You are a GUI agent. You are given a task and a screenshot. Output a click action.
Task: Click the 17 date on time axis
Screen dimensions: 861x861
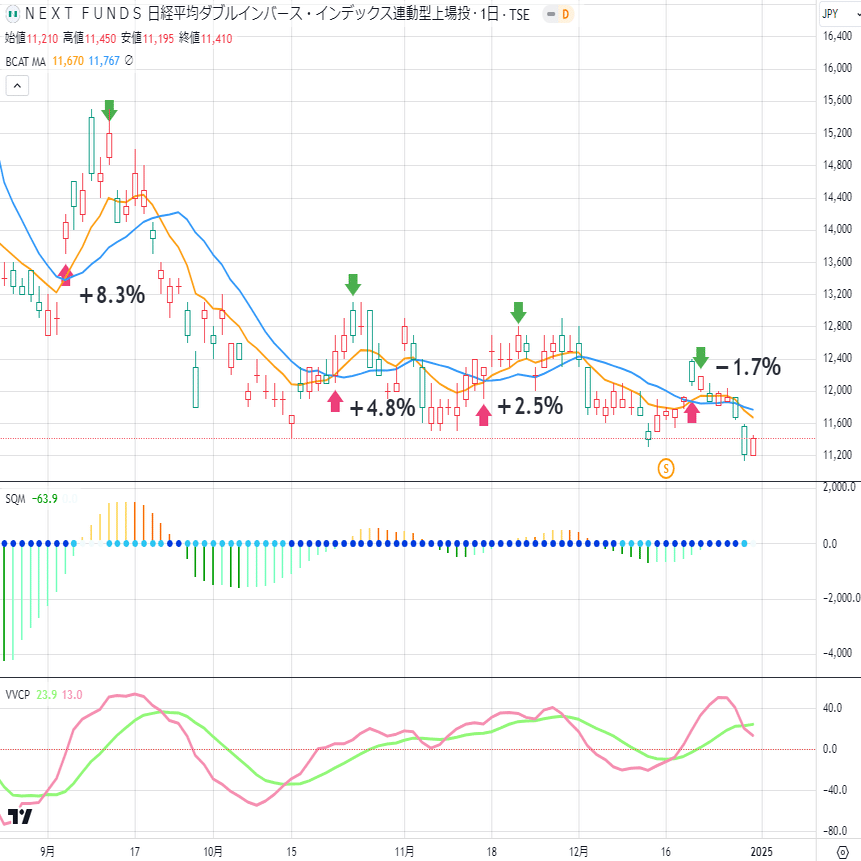[135, 852]
